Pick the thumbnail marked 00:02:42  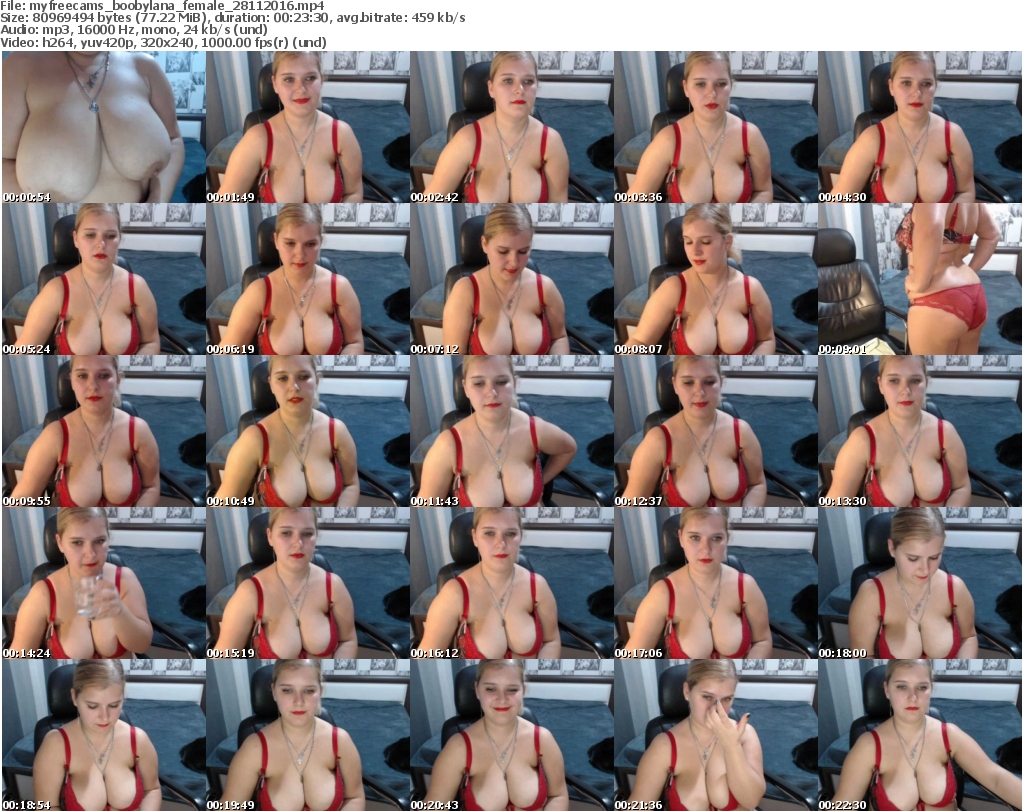point(511,127)
